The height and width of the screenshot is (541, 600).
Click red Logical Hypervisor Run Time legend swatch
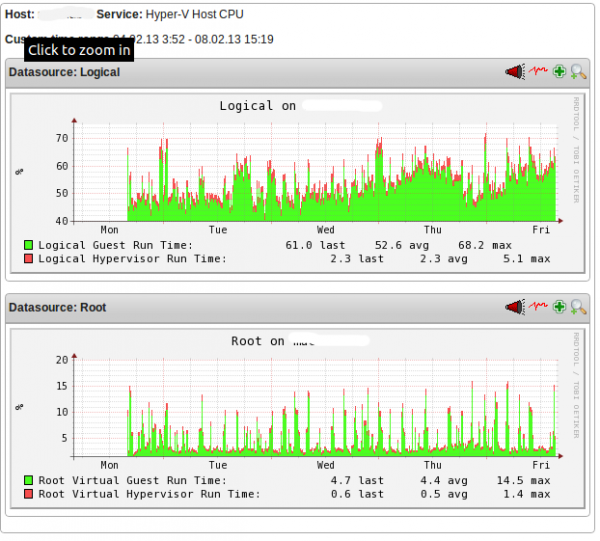29,259
